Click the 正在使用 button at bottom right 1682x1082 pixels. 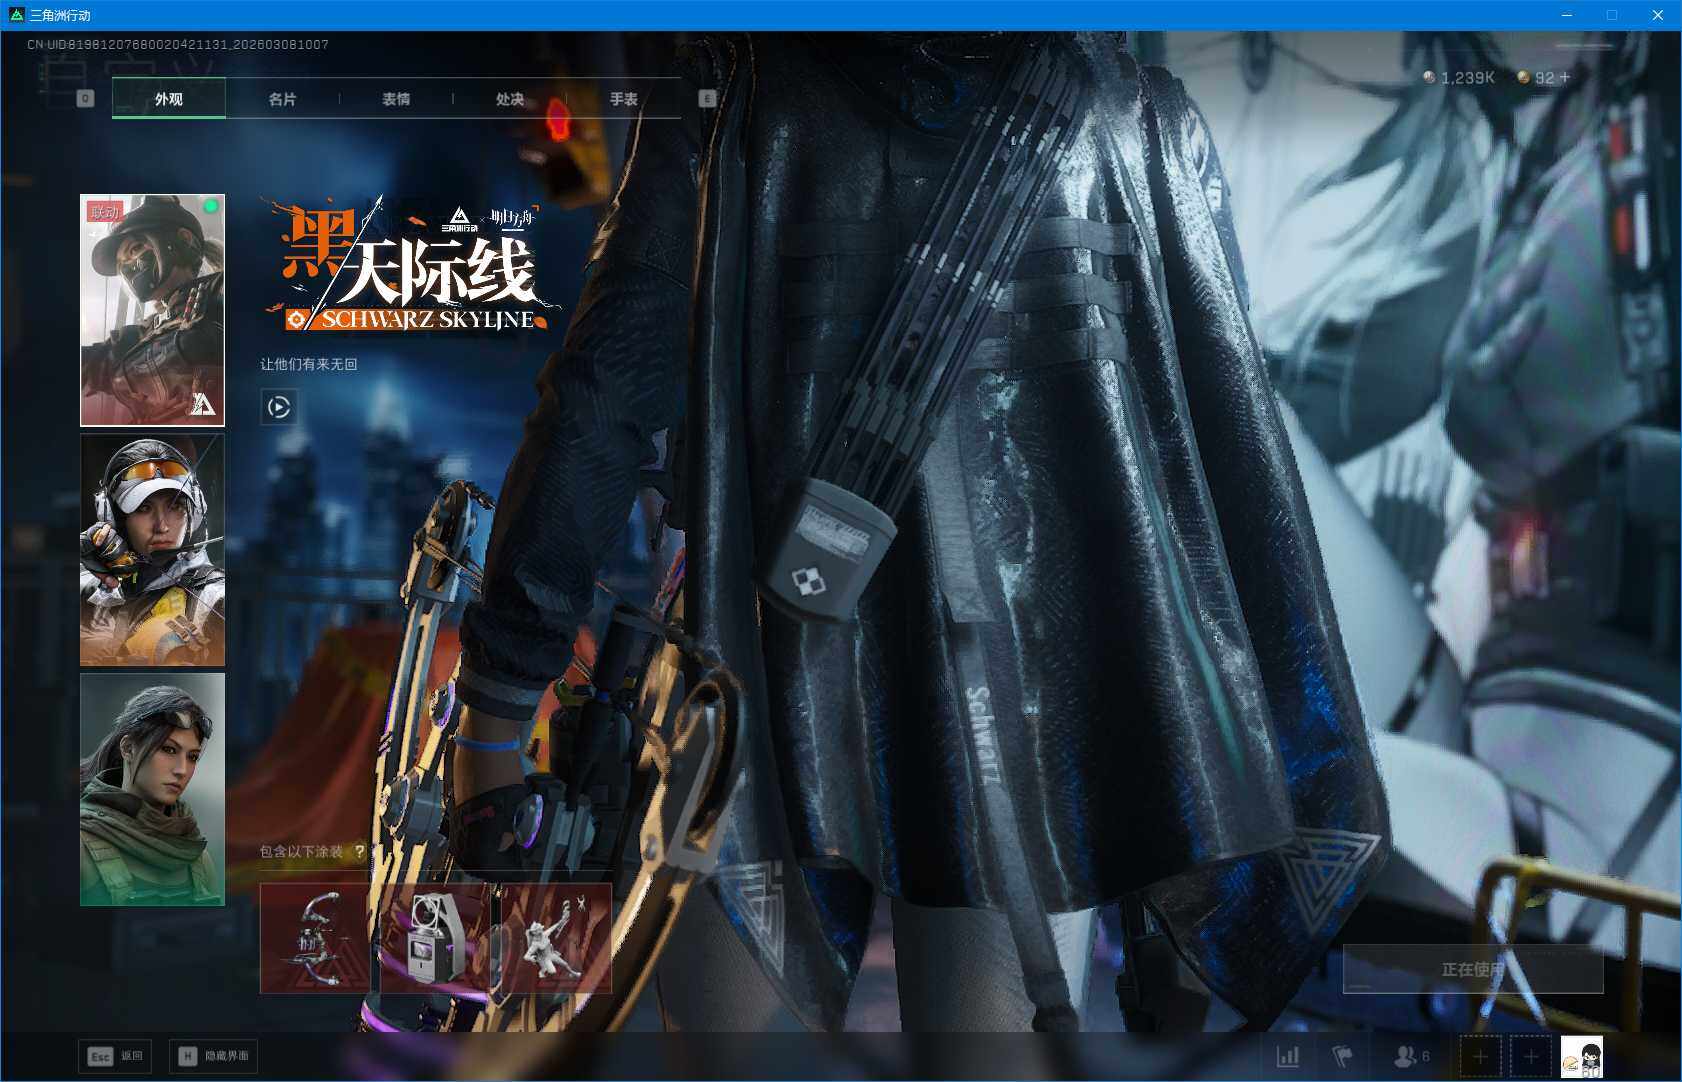click(x=1472, y=970)
